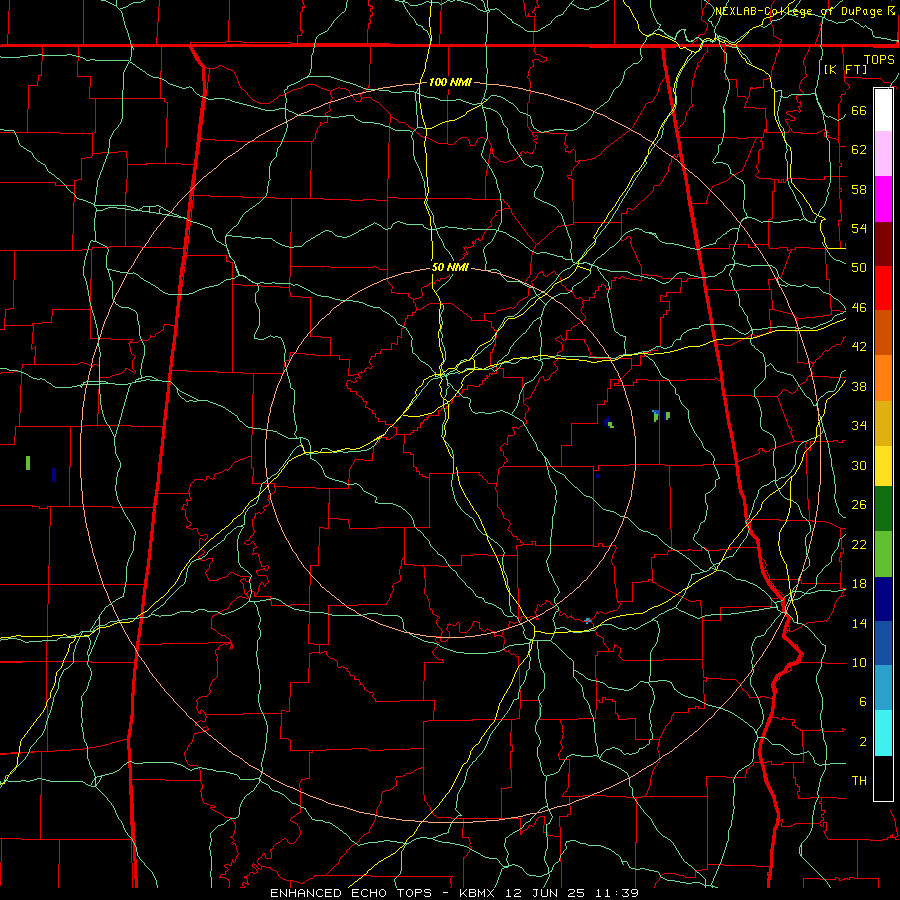Click the white 66 kft color swatch
The width and height of the screenshot is (900, 900).
click(x=883, y=110)
